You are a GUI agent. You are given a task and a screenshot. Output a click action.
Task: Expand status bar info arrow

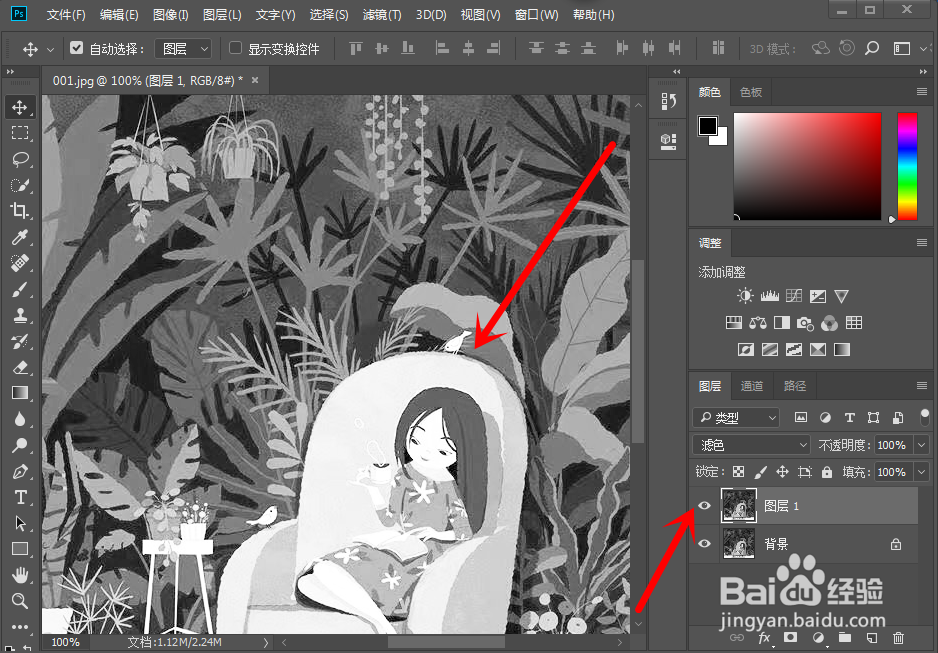pos(266,643)
